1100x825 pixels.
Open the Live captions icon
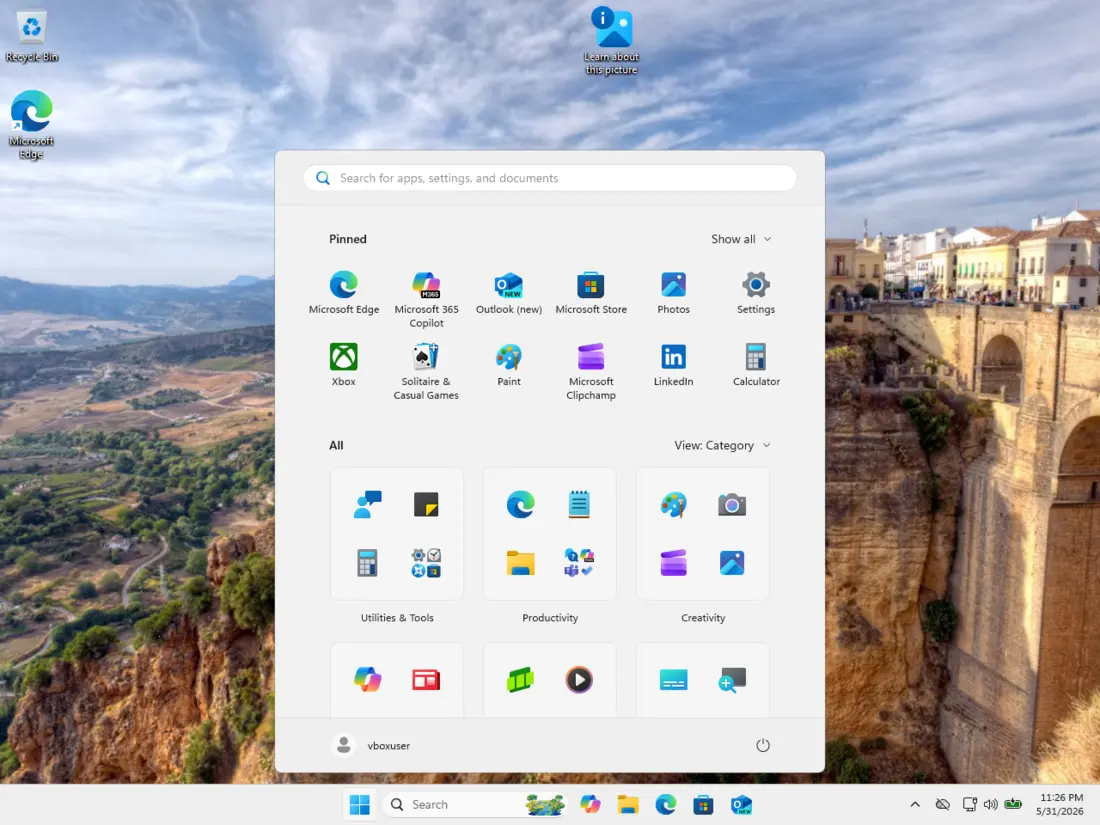tap(673, 679)
